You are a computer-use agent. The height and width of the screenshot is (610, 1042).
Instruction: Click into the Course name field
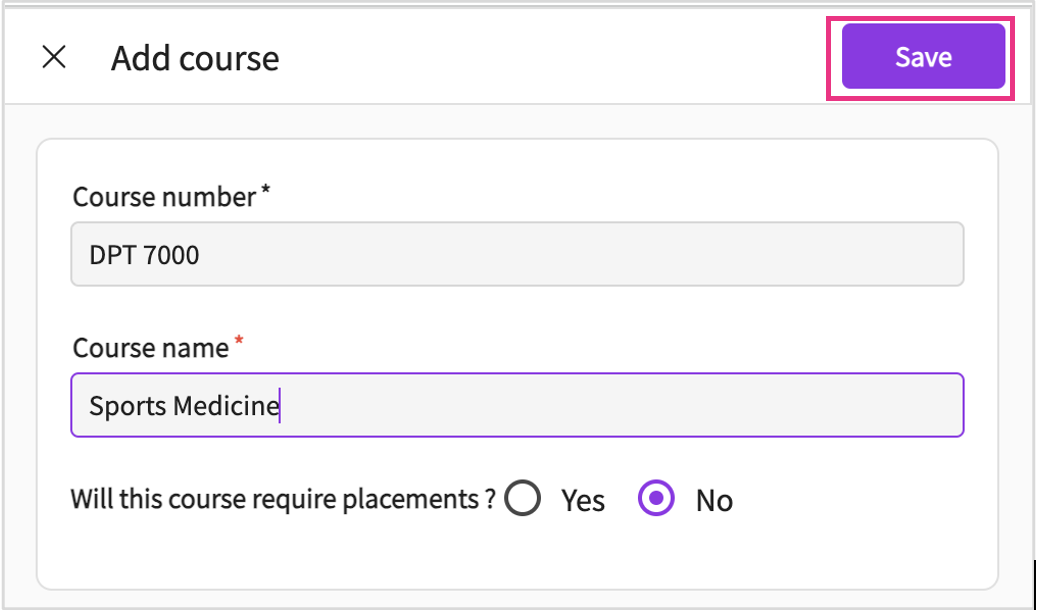point(517,405)
